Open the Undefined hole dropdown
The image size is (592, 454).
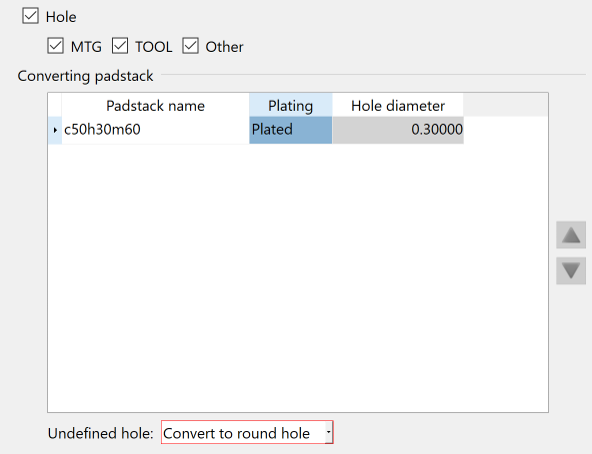point(247,432)
